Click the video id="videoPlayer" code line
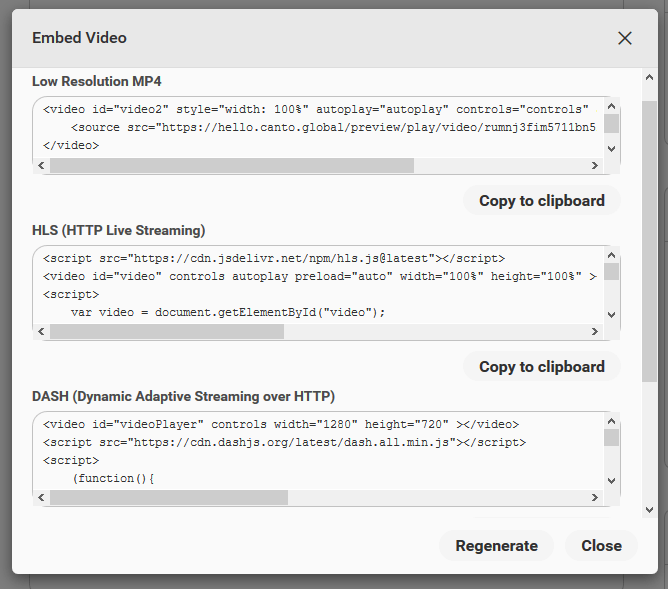This screenshot has width=668, height=589. click(281, 425)
